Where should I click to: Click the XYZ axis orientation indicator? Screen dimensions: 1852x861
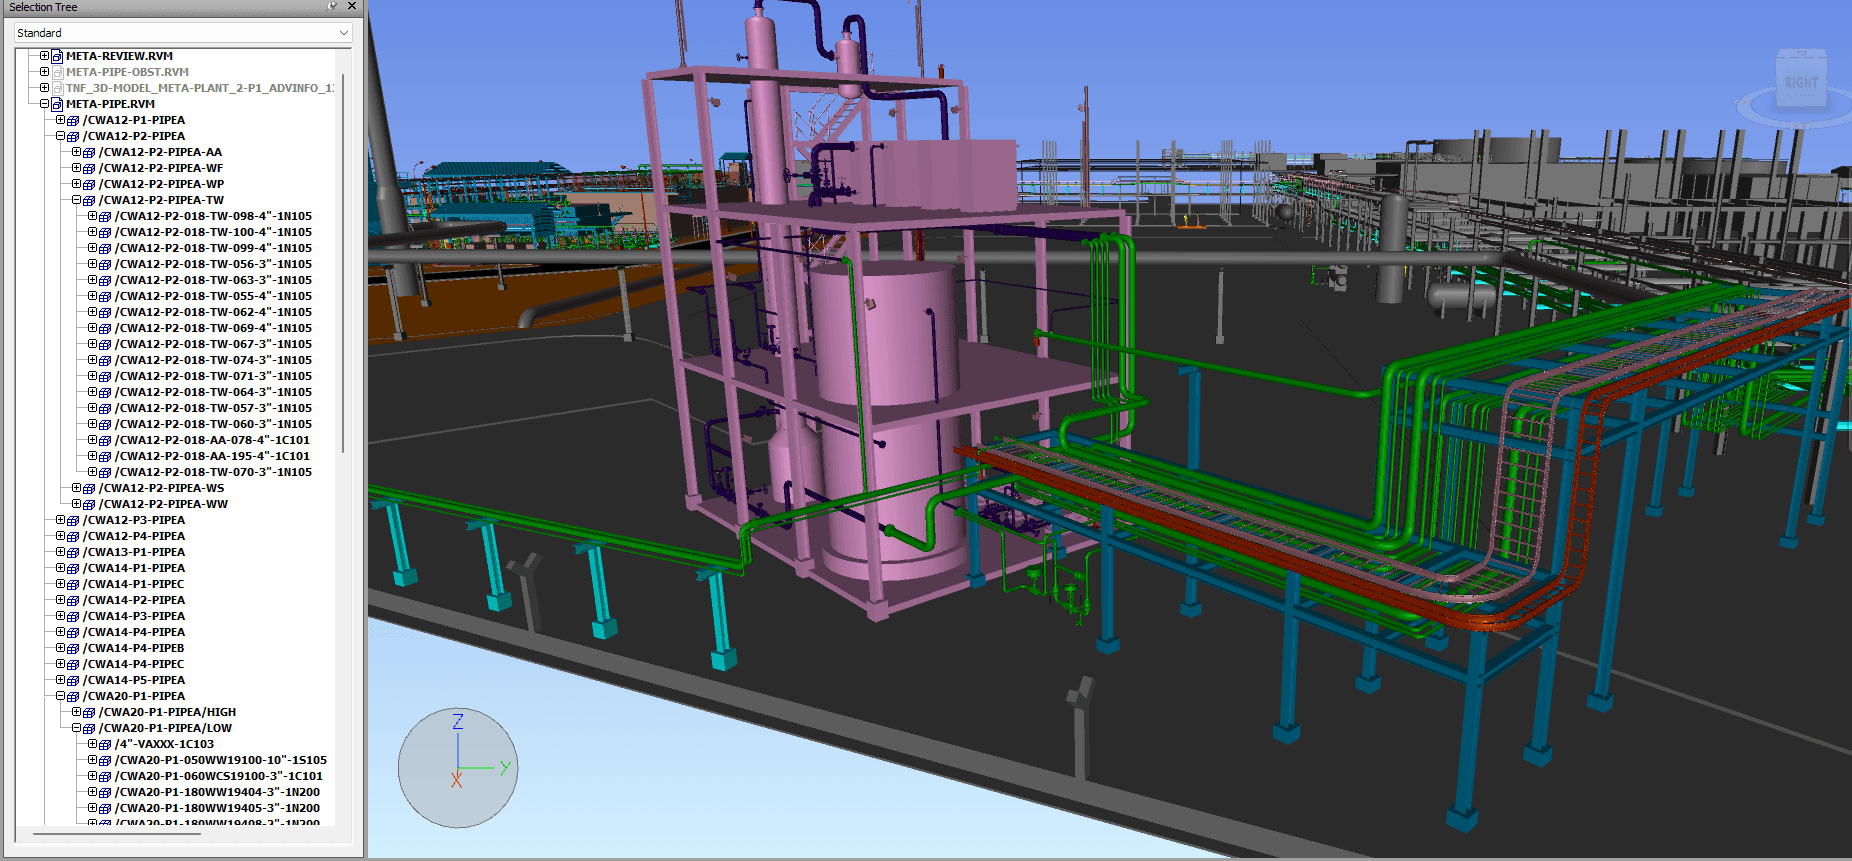pyautogui.click(x=458, y=767)
